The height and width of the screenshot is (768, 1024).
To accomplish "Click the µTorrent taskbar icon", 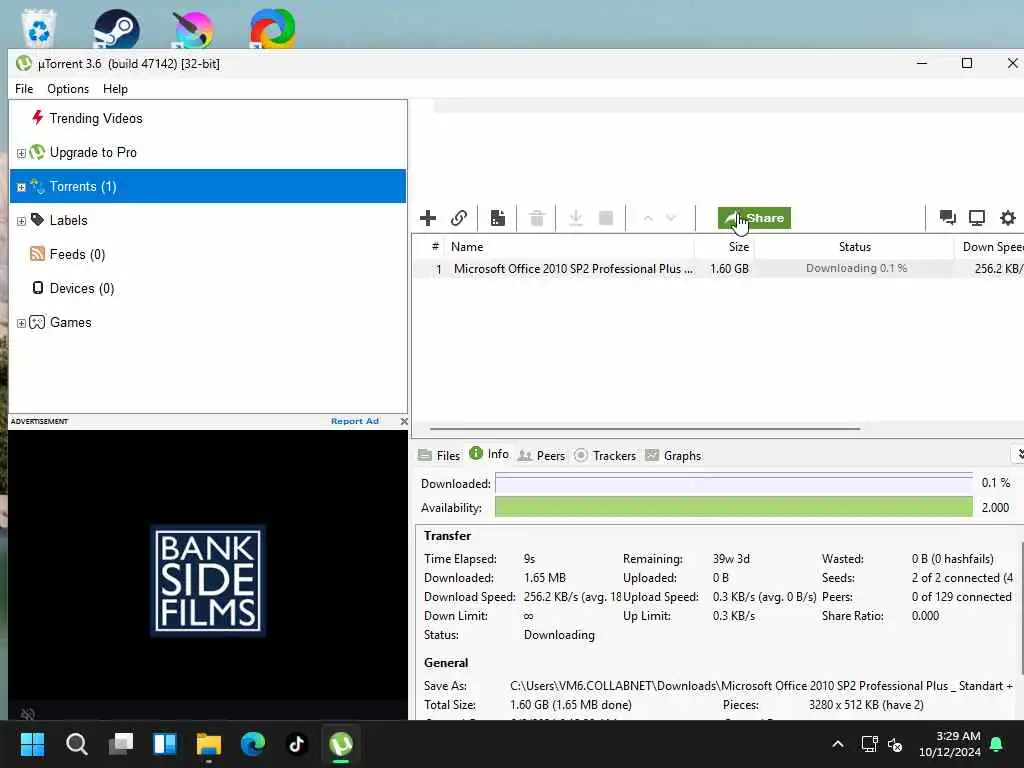I will pos(341,743).
